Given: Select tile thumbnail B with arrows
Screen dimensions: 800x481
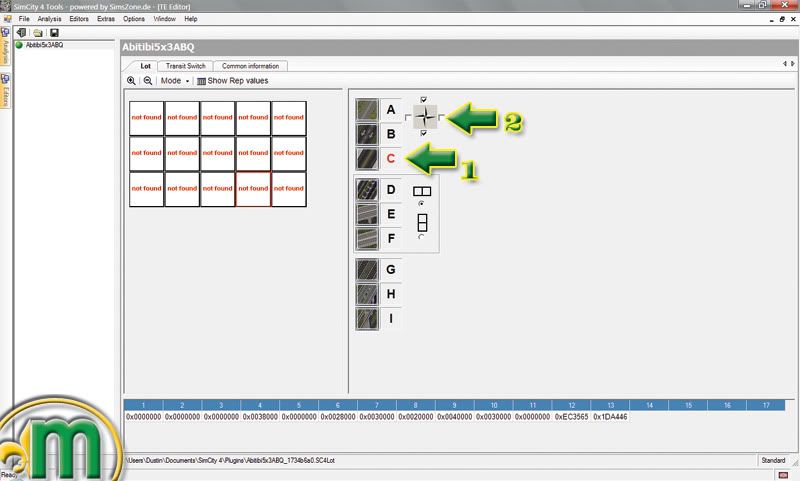Looking at the screenshot, I should [x=367, y=134].
